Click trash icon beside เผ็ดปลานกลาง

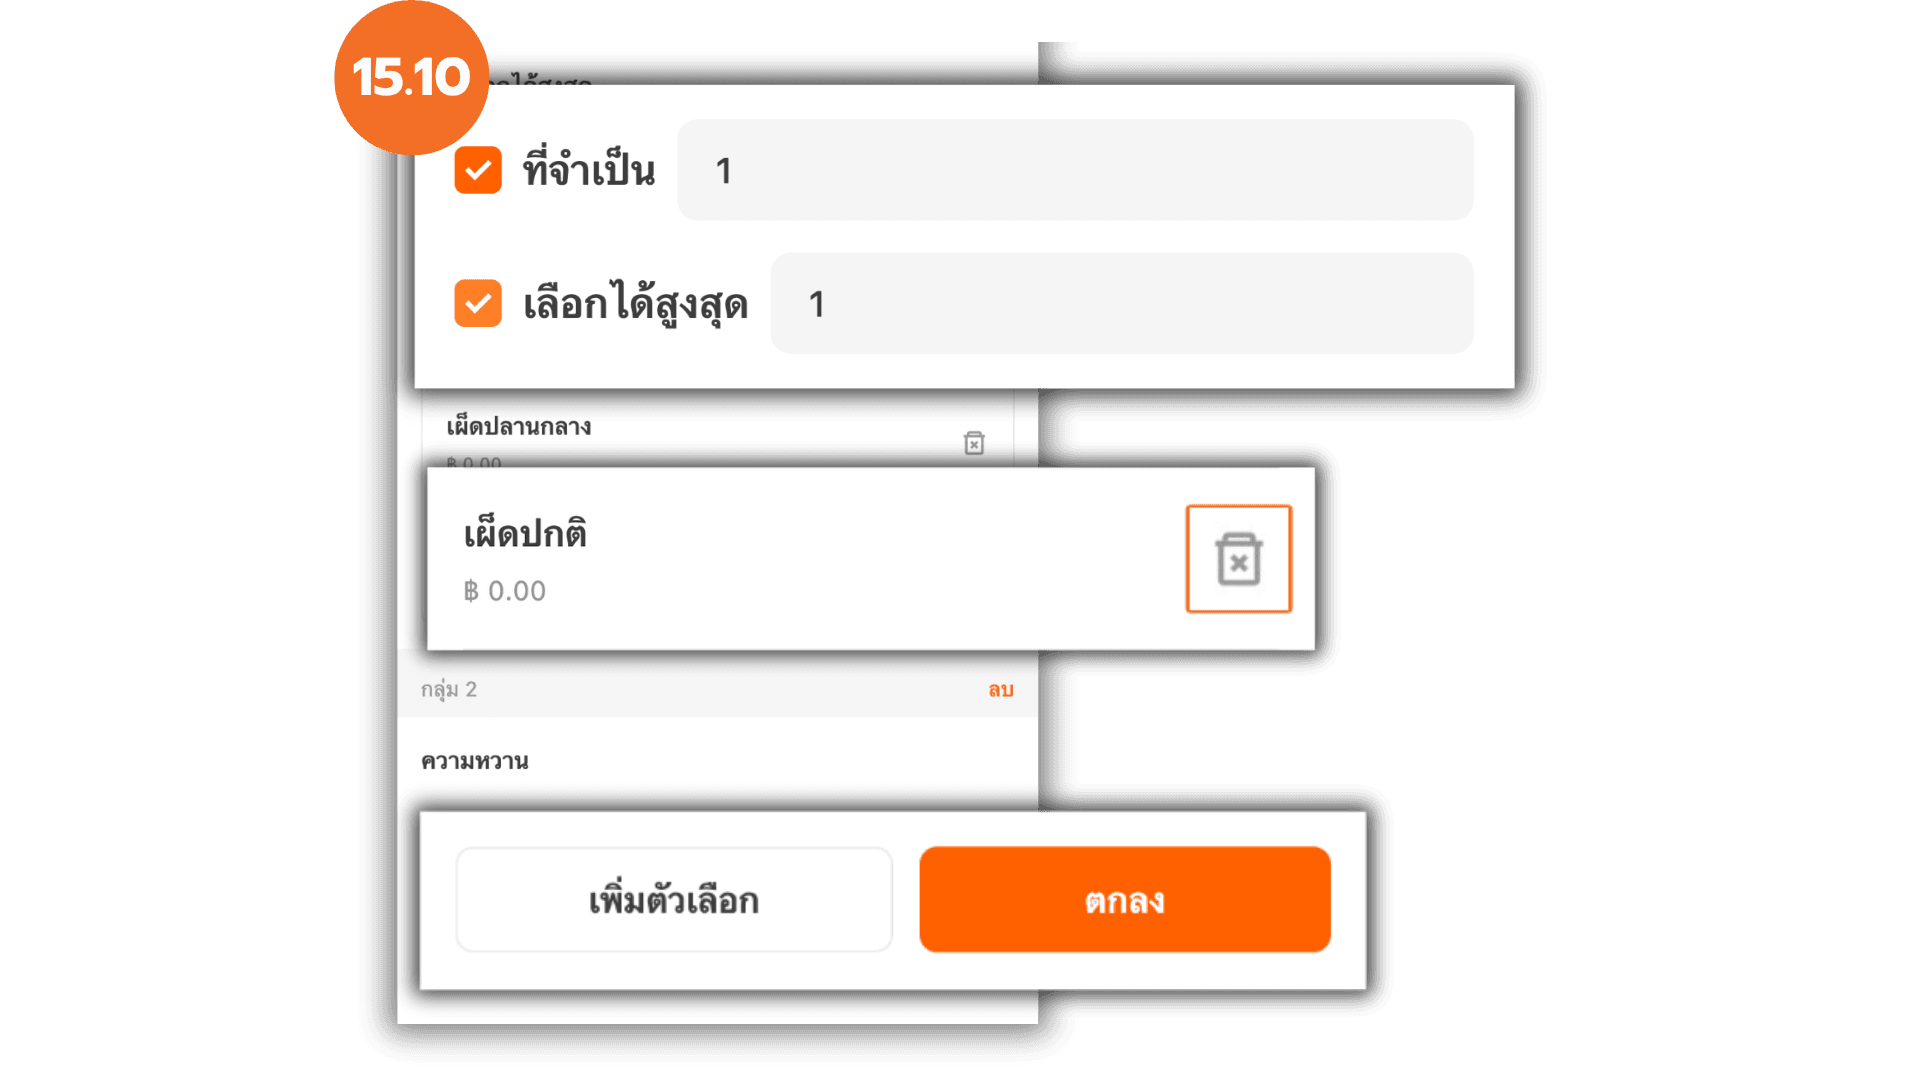pos(974,443)
